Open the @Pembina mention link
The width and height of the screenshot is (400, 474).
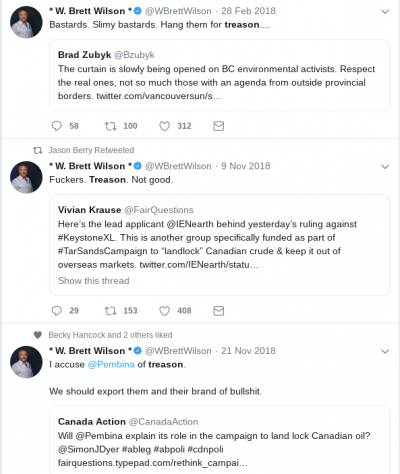point(111,364)
